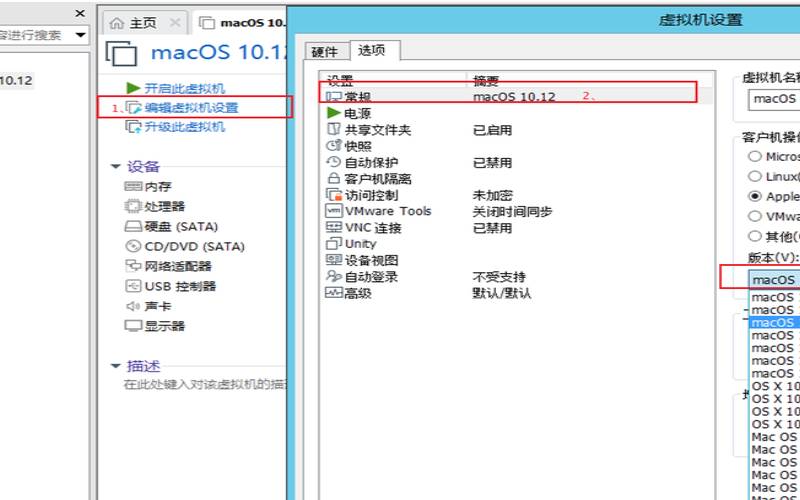This screenshot has height=500, width=800.
Task: Click the 版本 version combo box
Action: pyautogui.click(x=774, y=280)
